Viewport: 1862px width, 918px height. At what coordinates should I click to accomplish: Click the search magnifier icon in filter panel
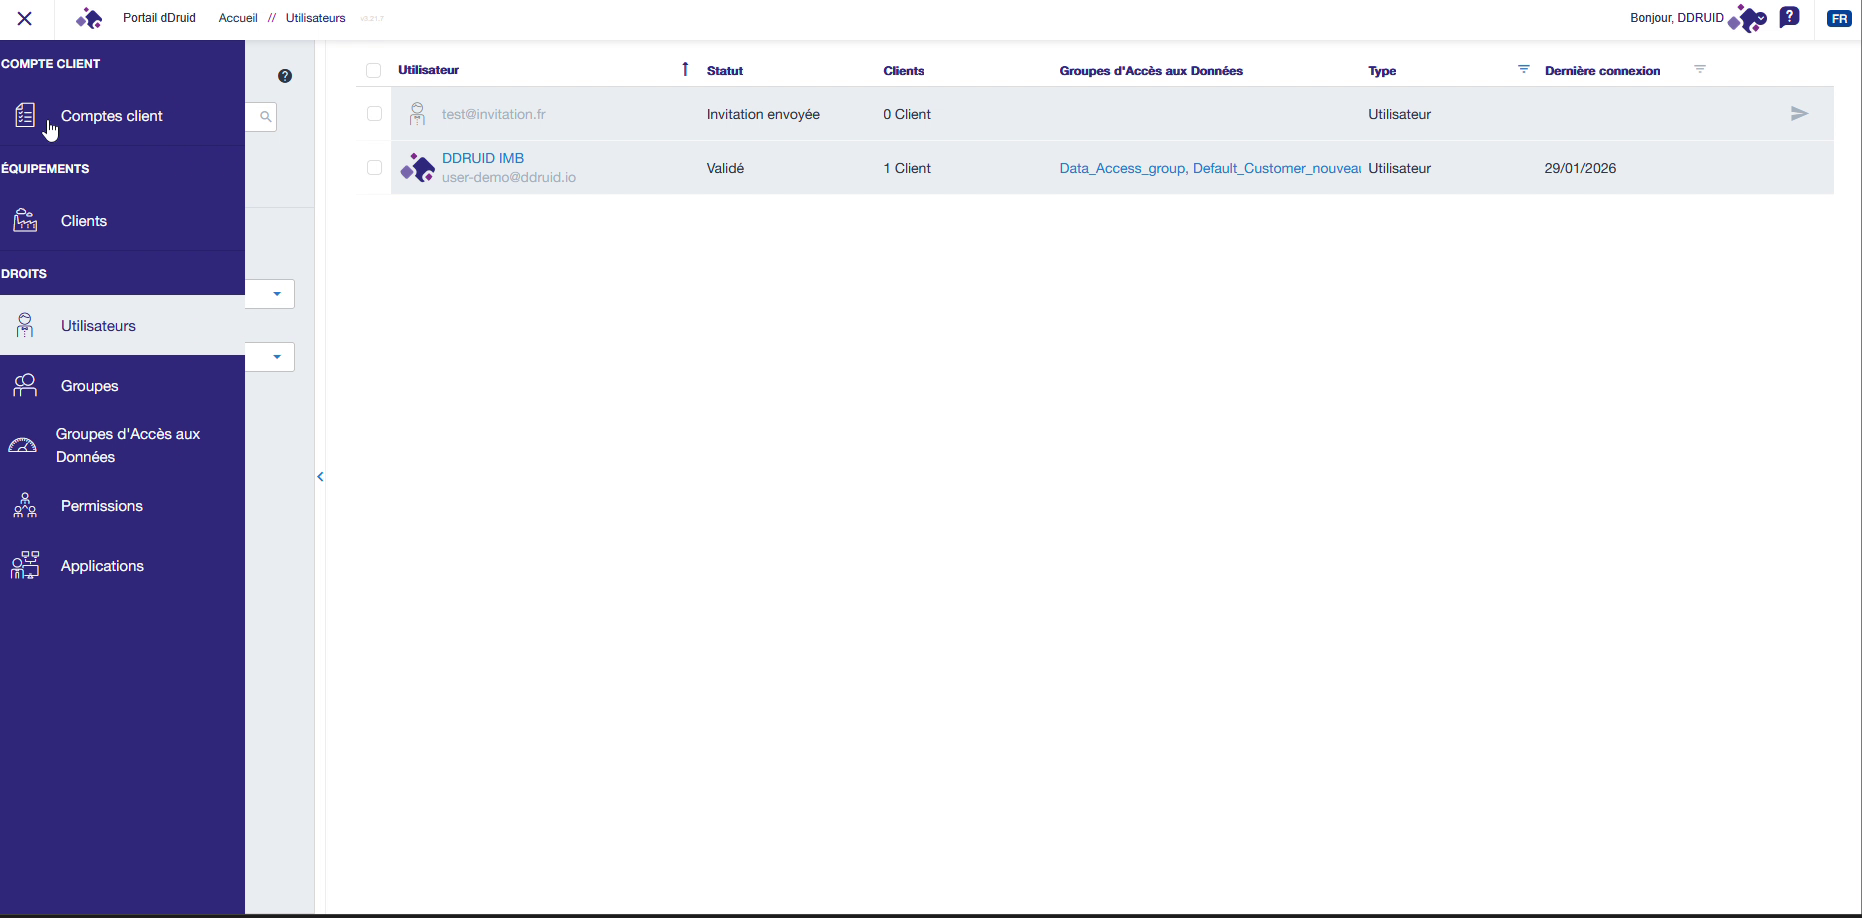[x=265, y=117]
